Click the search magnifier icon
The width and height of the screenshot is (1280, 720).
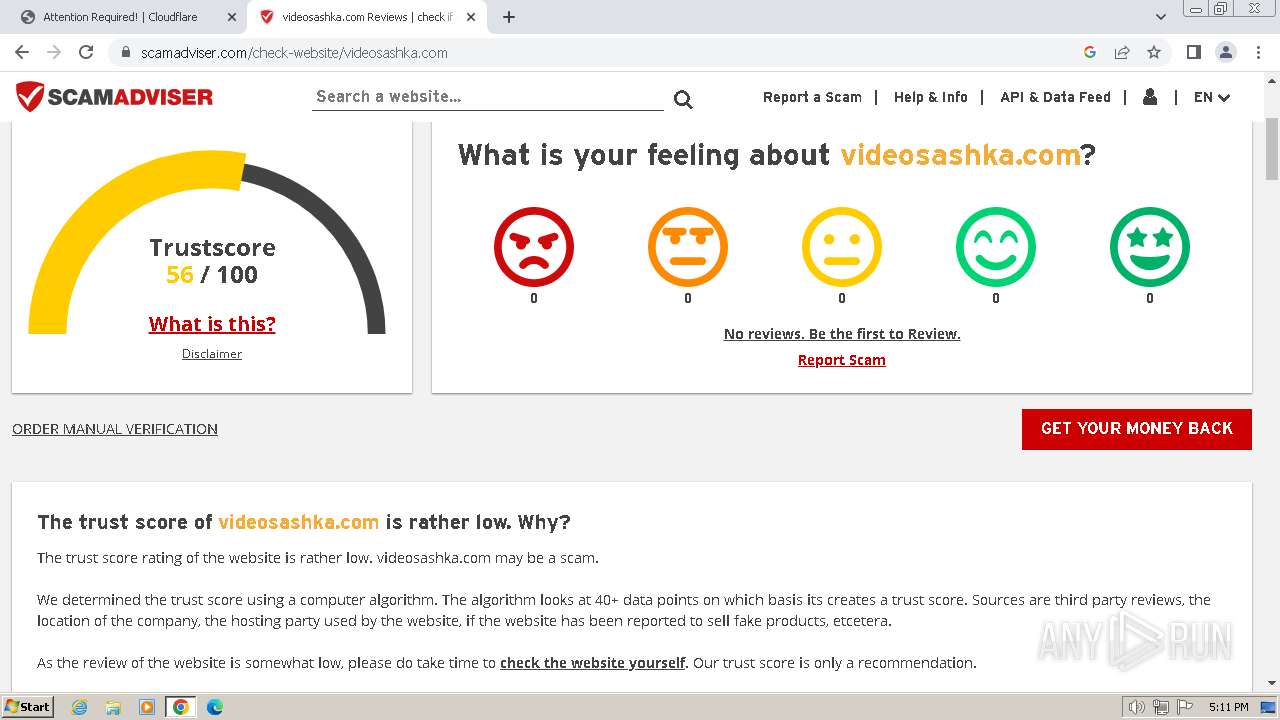(x=683, y=99)
